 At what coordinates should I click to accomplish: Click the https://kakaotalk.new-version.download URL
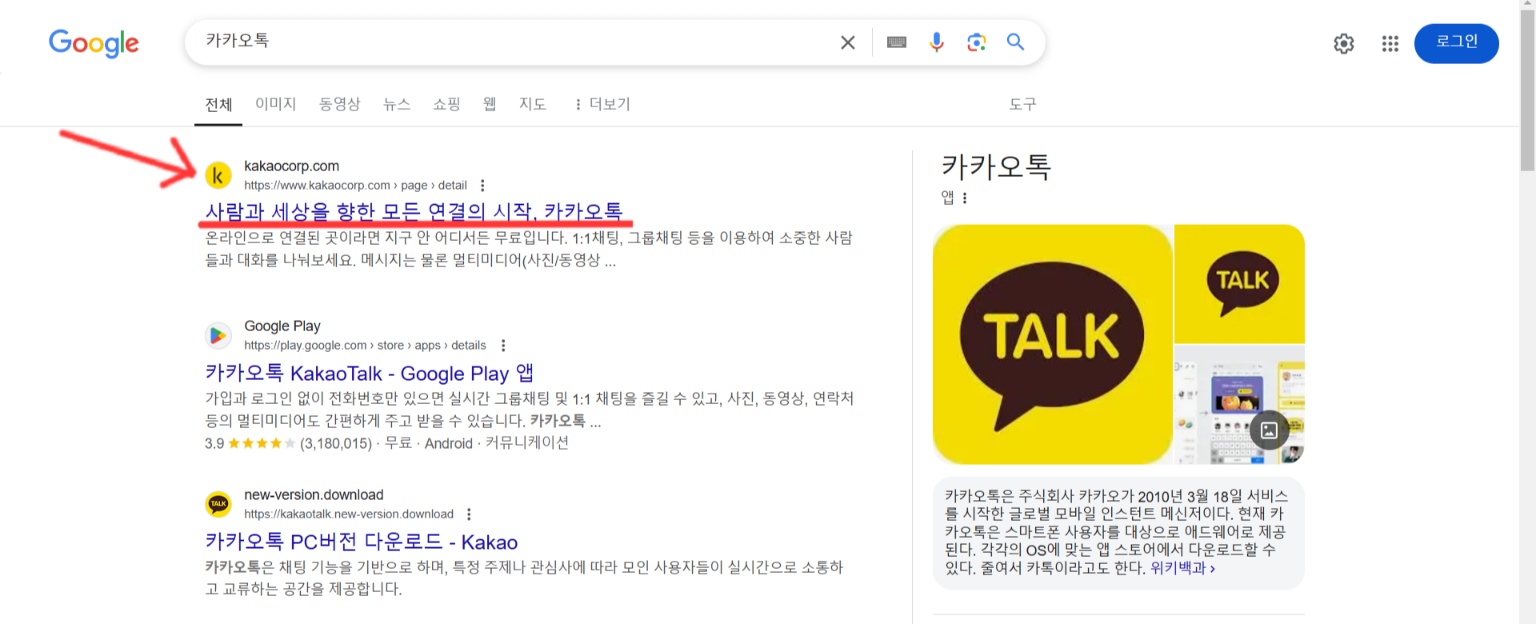pyautogui.click(x=349, y=514)
